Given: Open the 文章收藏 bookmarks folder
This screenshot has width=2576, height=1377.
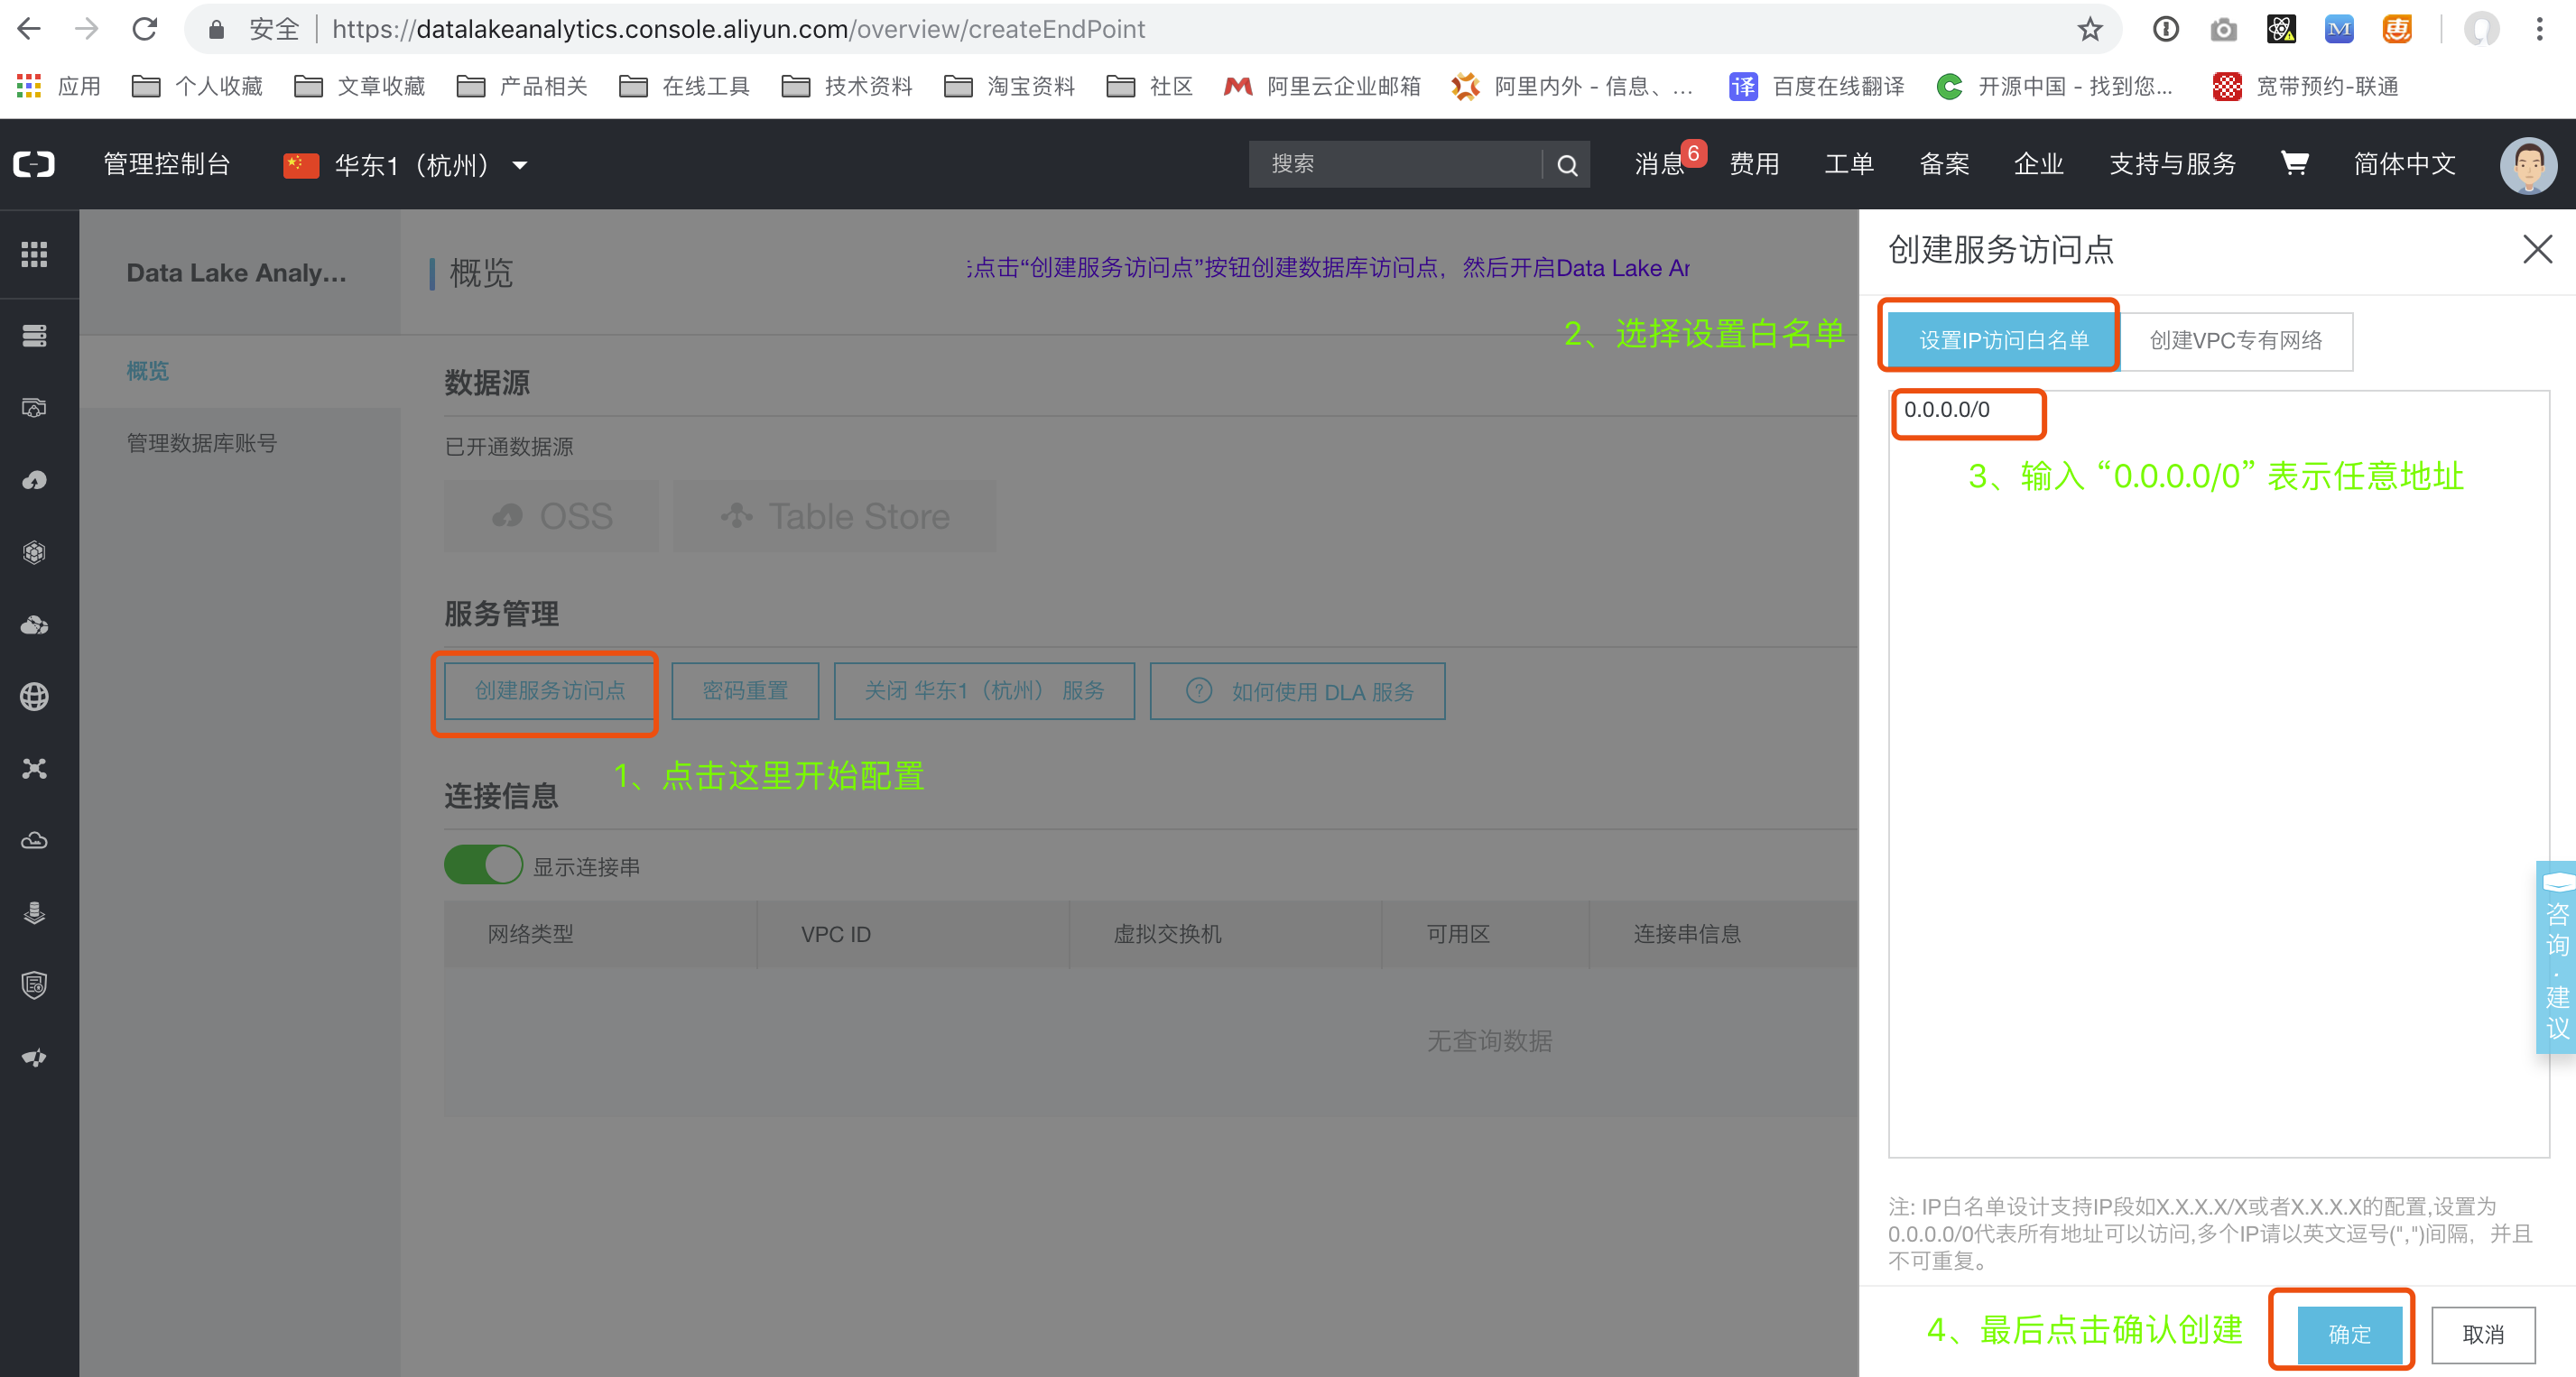Looking at the screenshot, I should pos(359,86).
